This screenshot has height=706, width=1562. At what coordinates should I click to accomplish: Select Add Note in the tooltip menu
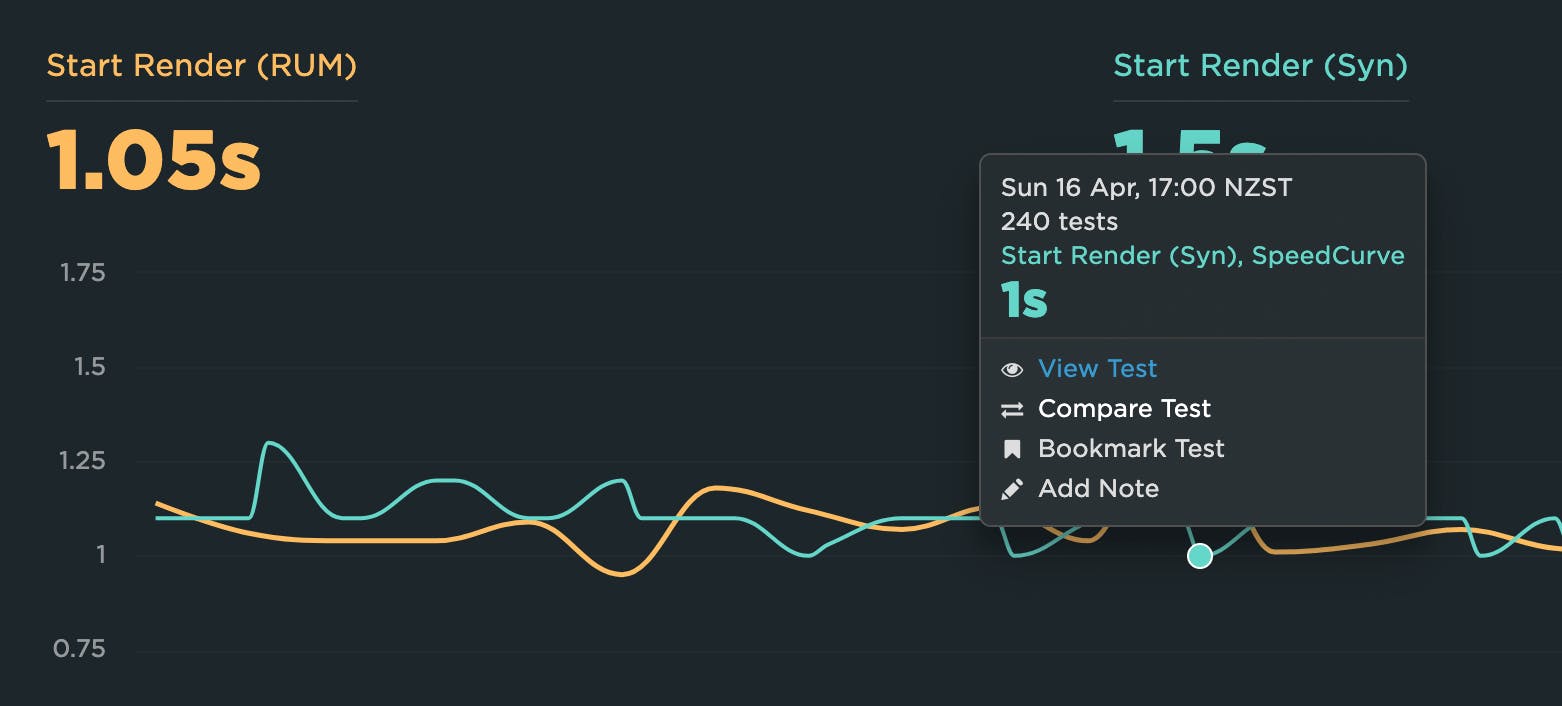tap(1098, 489)
